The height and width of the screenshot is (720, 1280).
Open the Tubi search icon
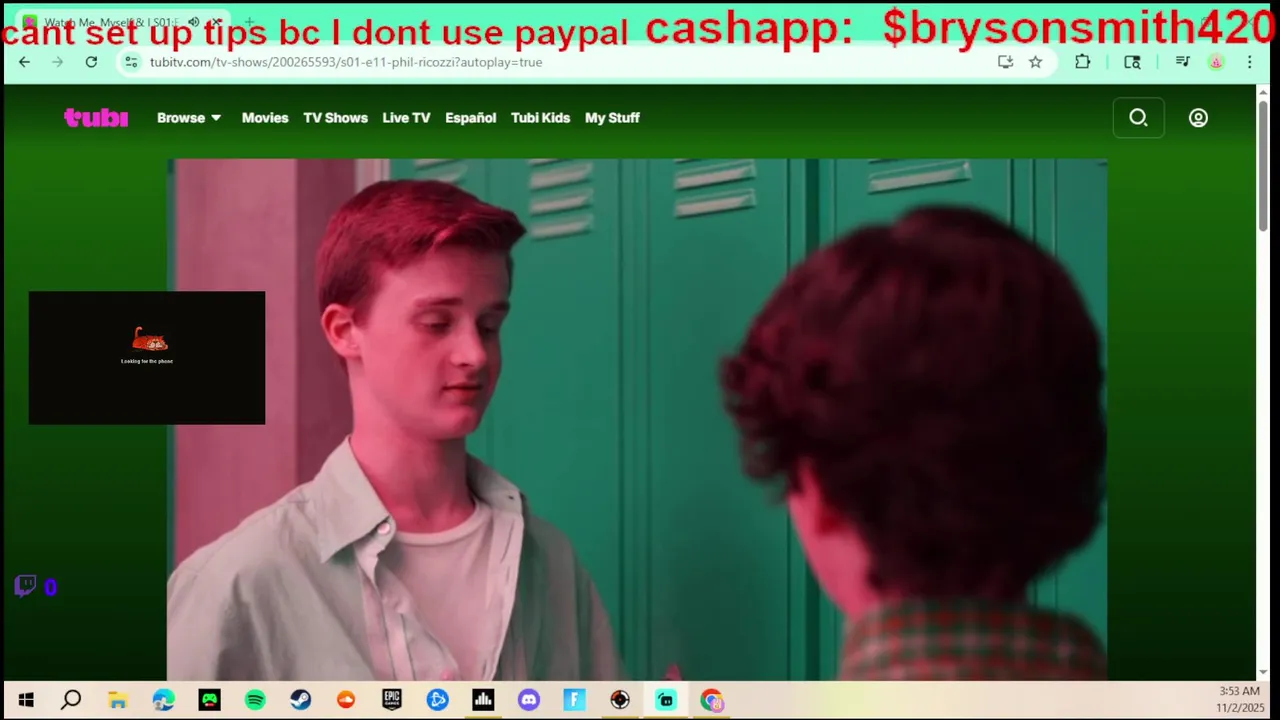(1138, 118)
